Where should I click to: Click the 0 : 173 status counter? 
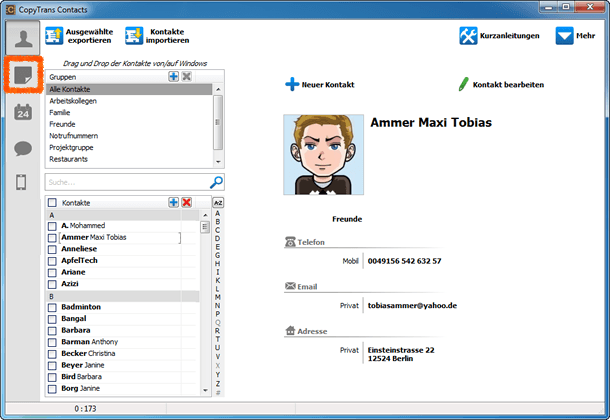click(x=85, y=409)
